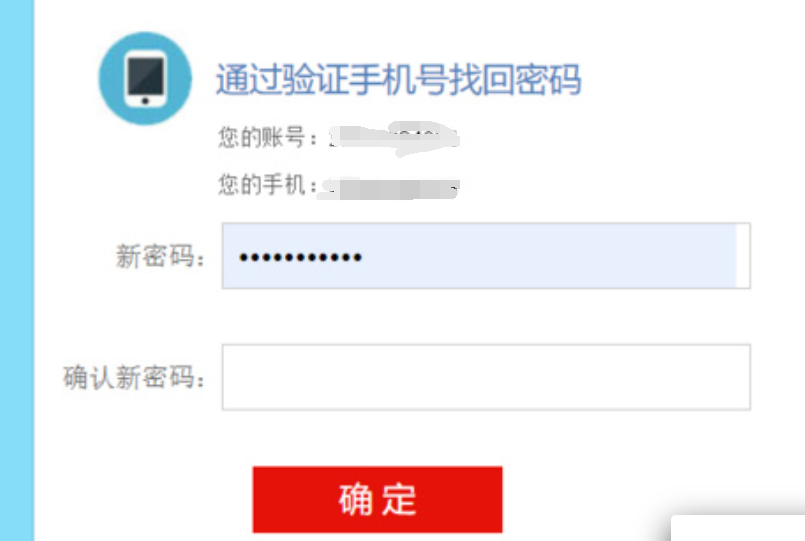Image resolution: width=805 pixels, height=541 pixels.
Task: Click the masked password dots
Action: pyautogui.click(x=300, y=257)
